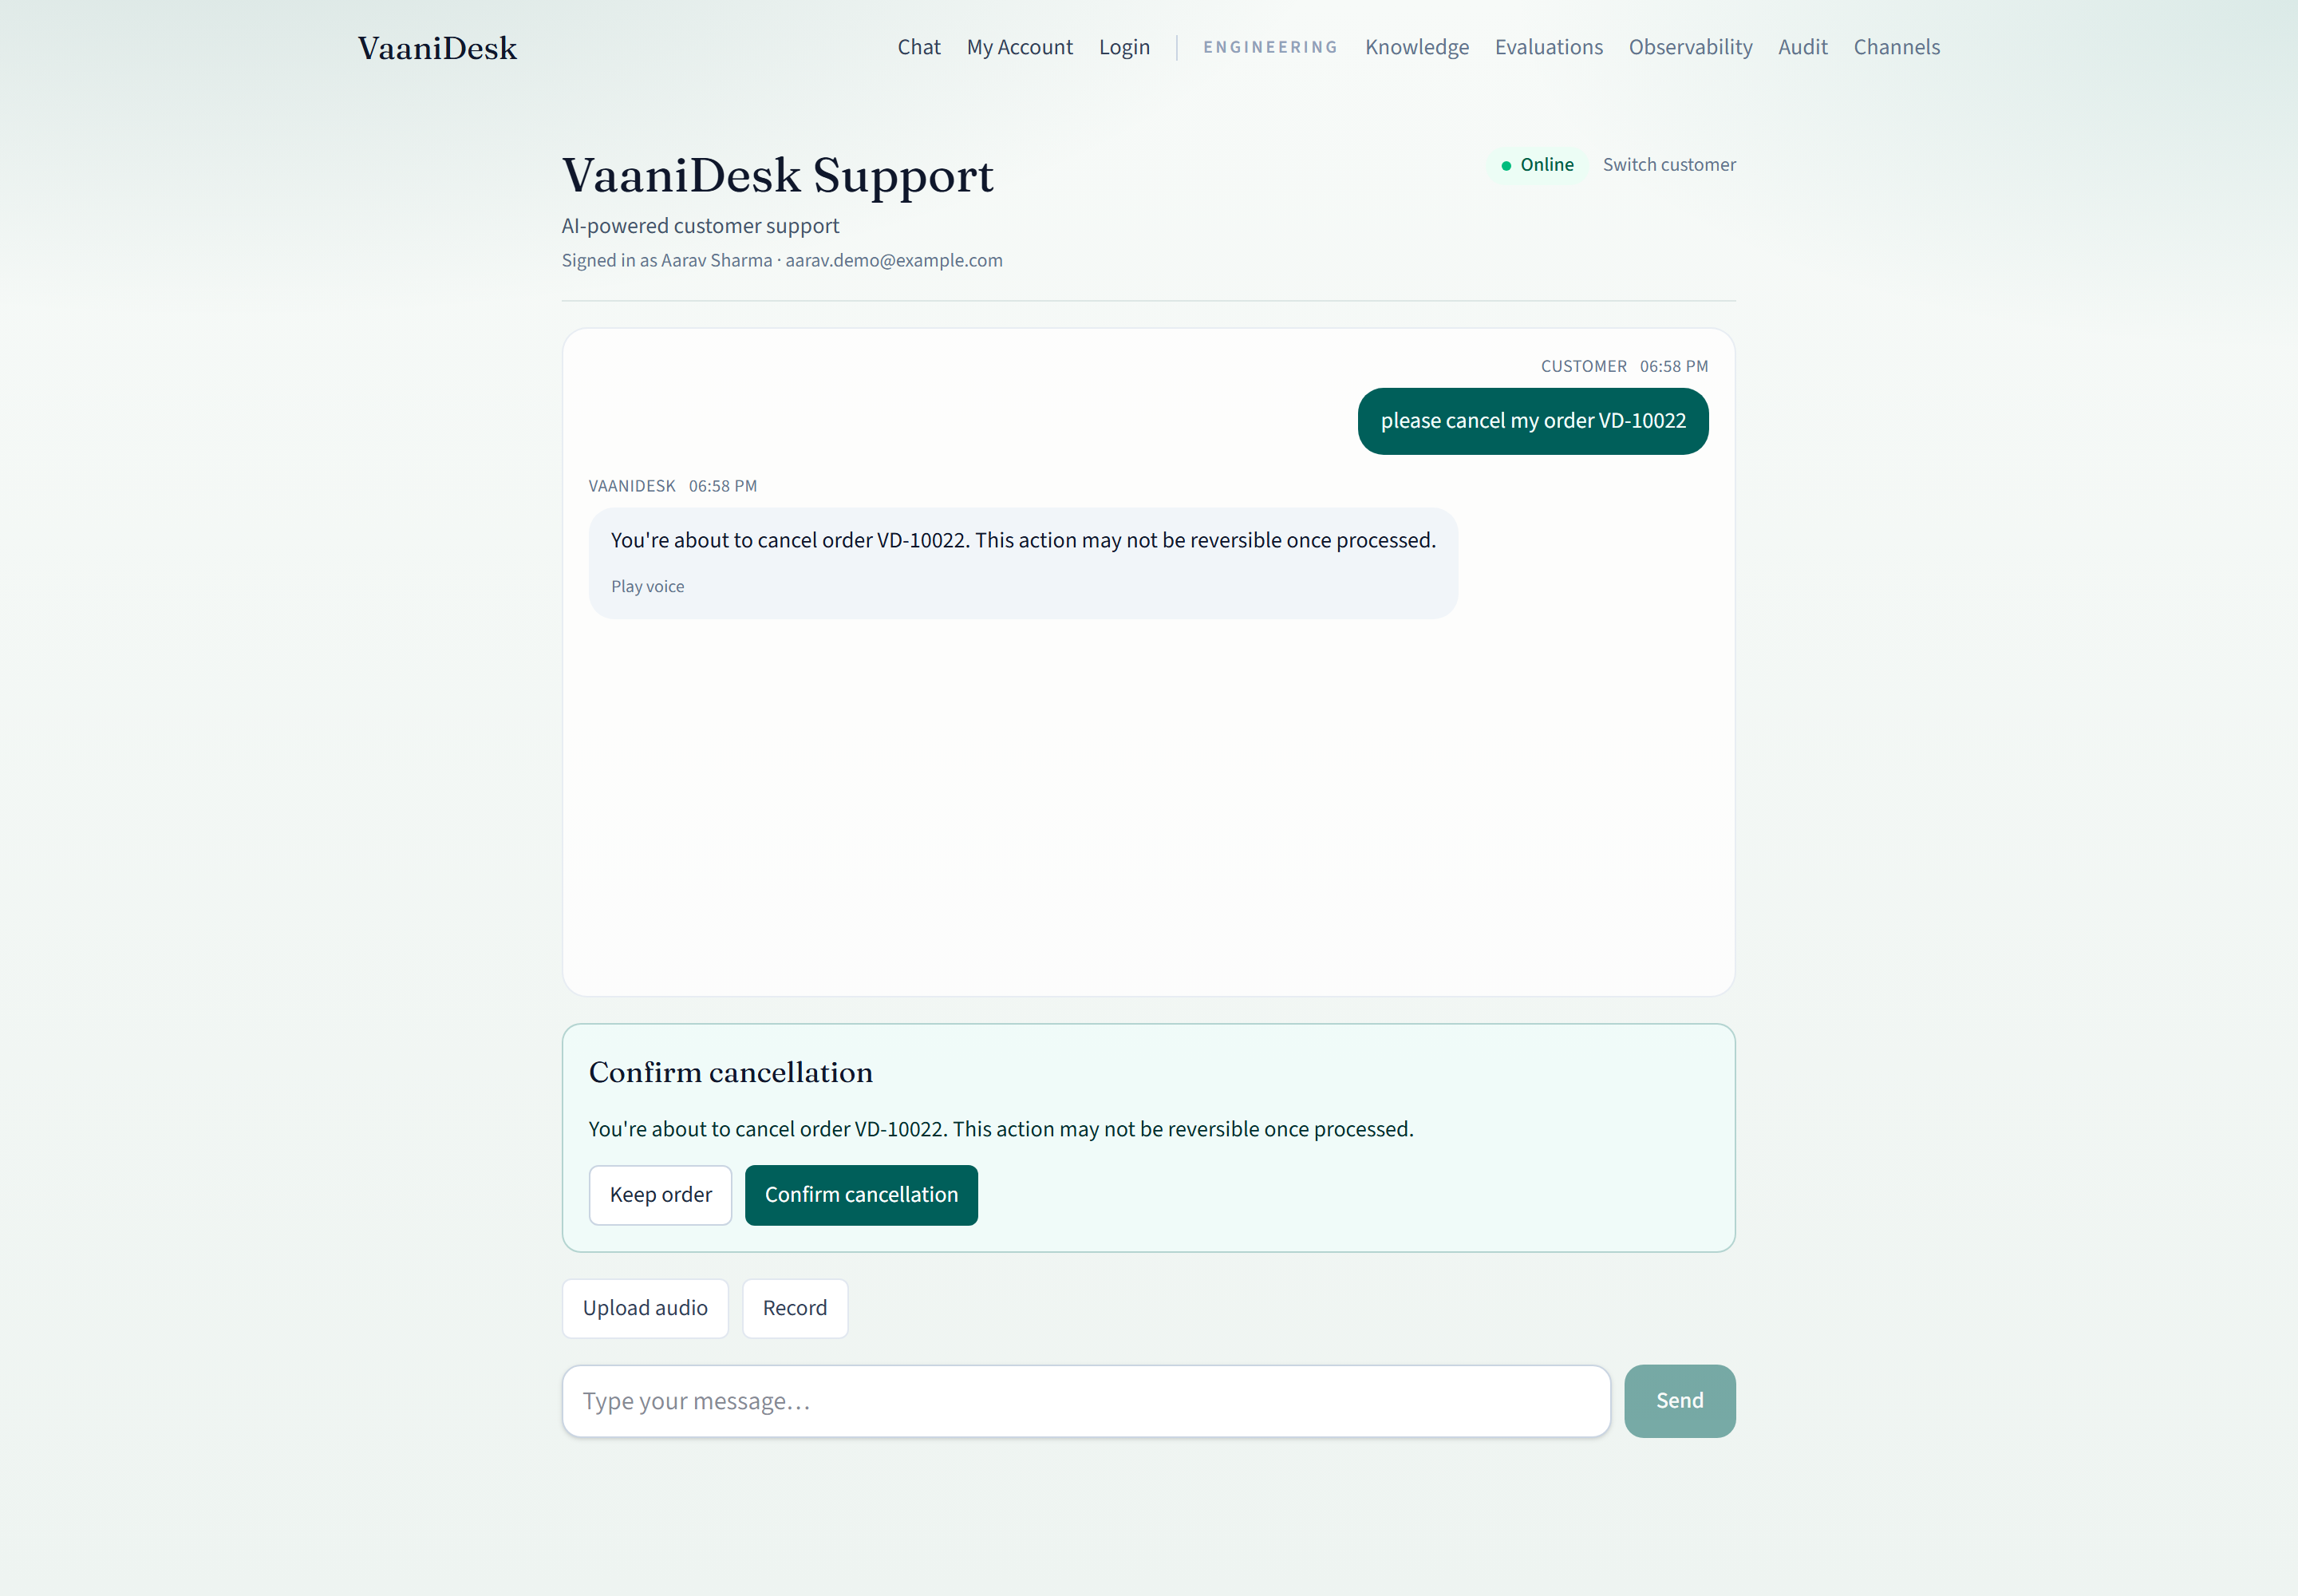The image size is (2298, 1596).
Task: Open the Login link
Action: click(1124, 47)
